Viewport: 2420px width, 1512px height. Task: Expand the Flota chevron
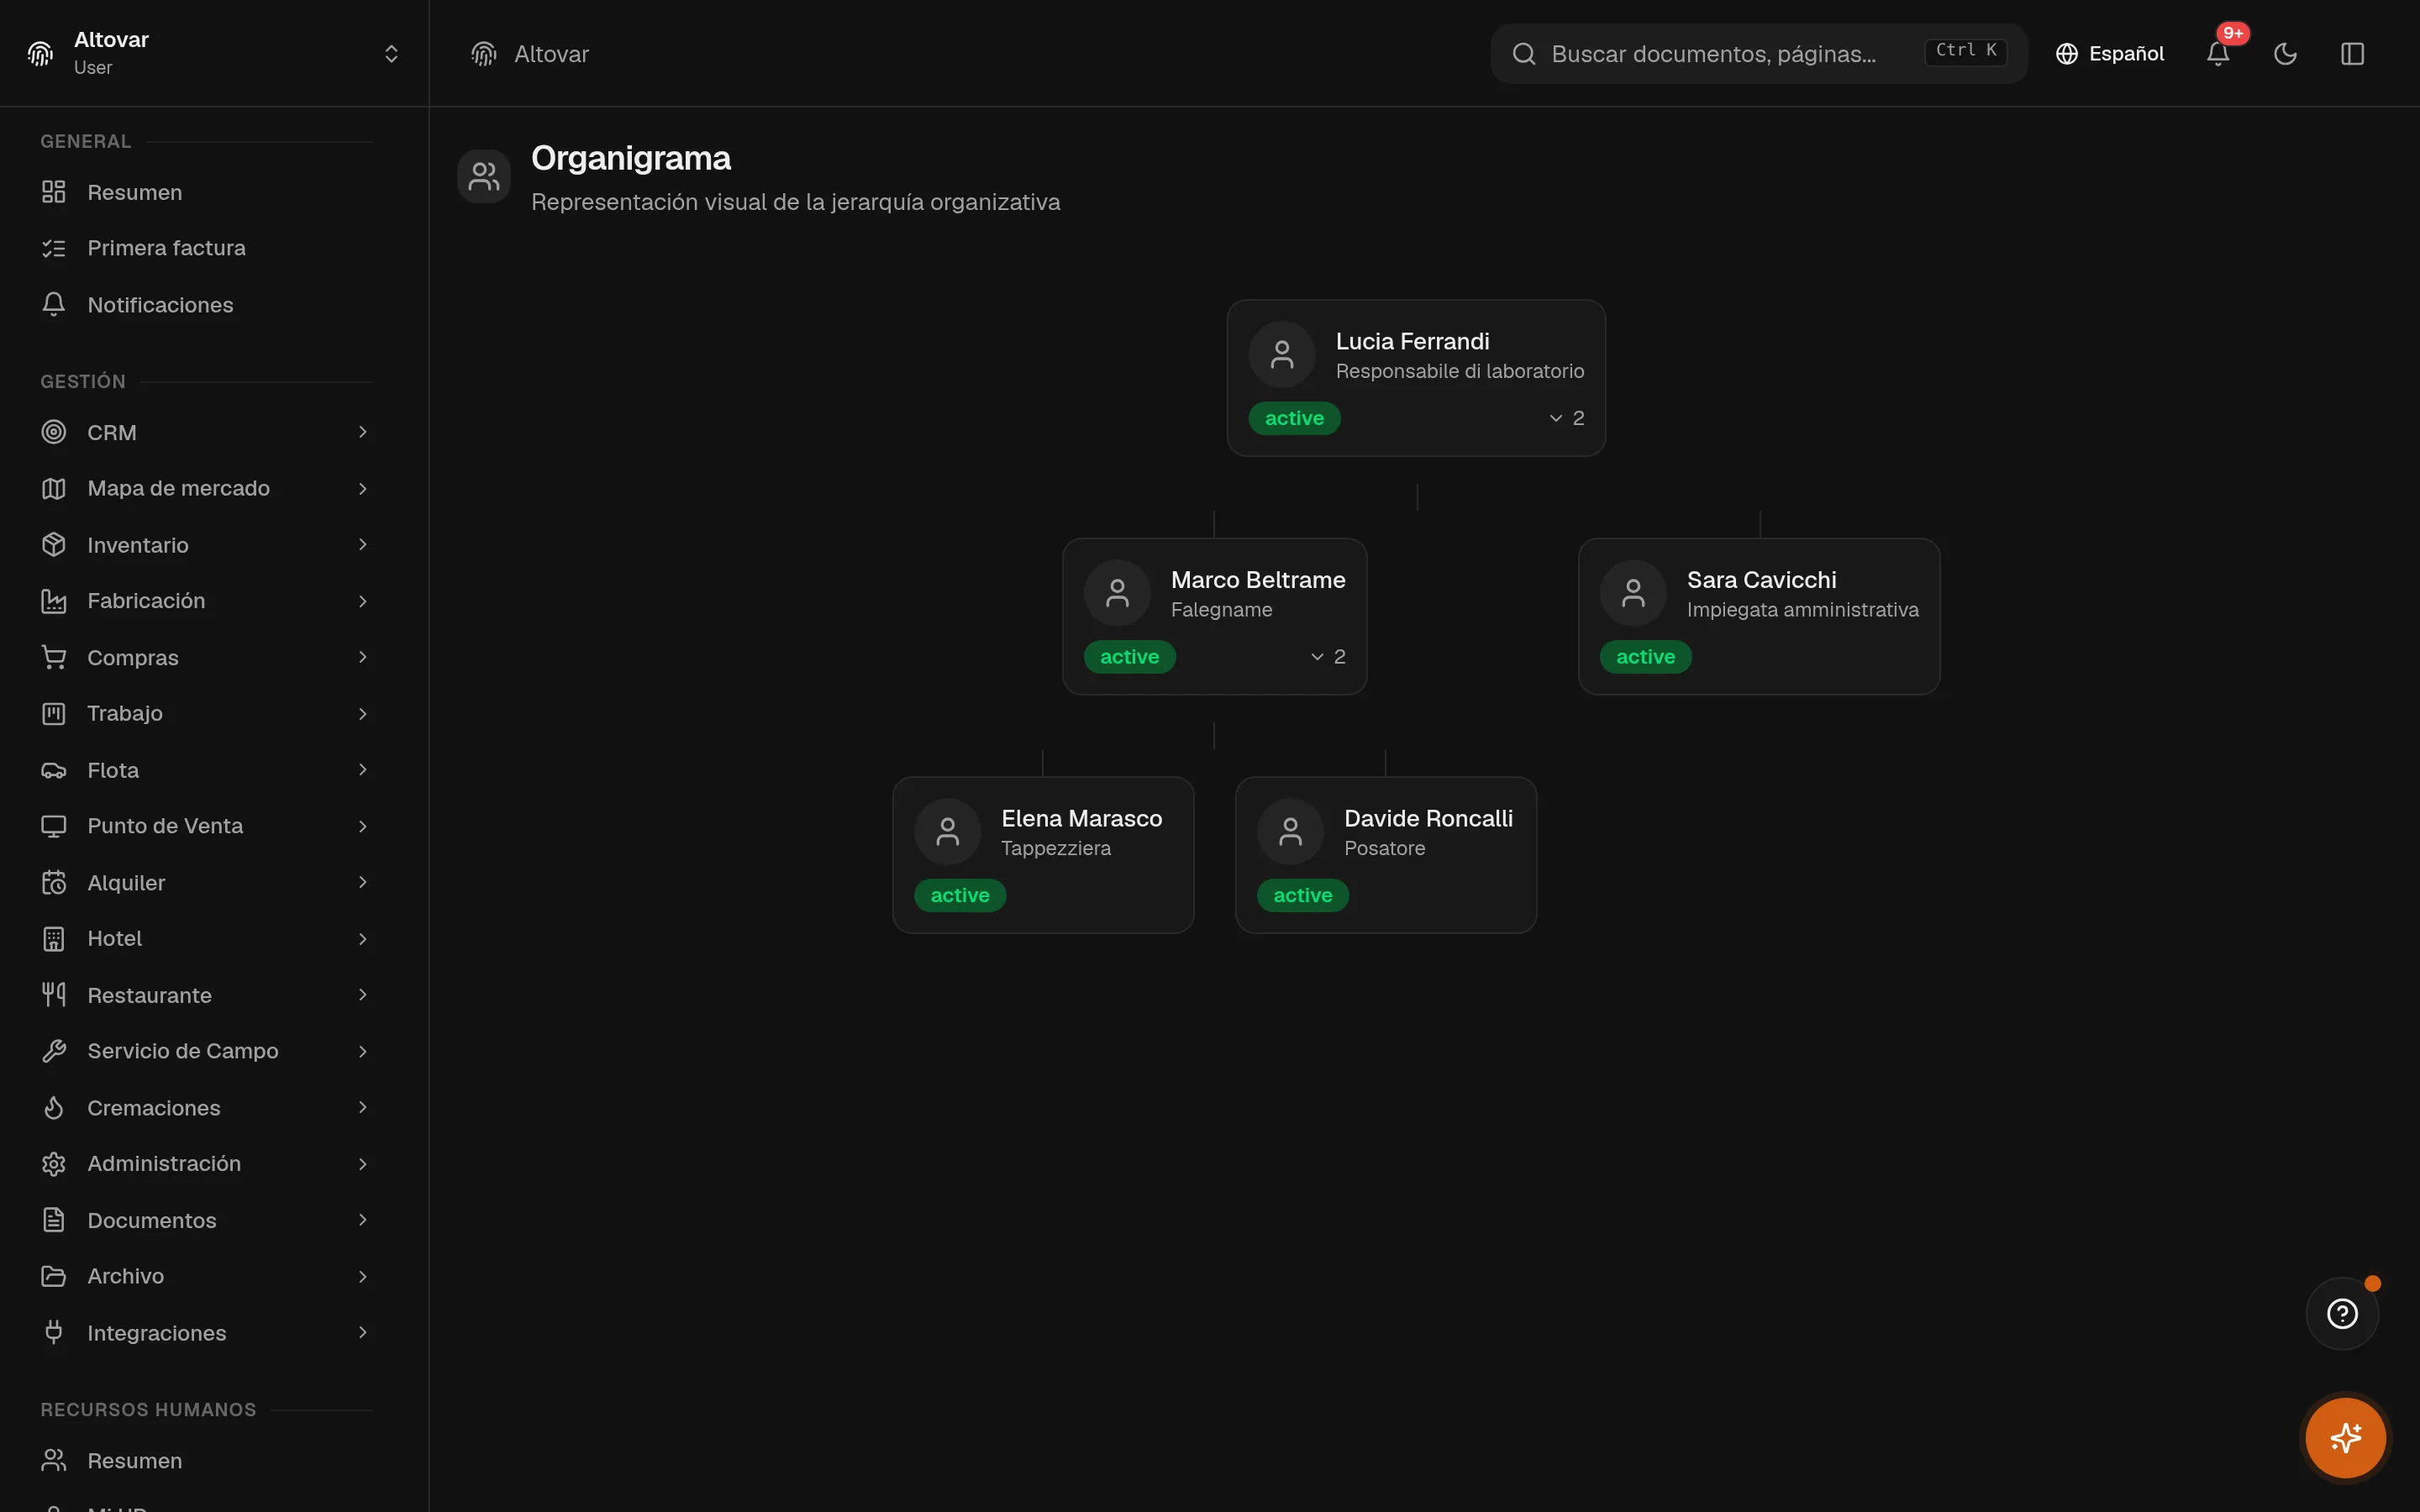click(x=363, y=770)
